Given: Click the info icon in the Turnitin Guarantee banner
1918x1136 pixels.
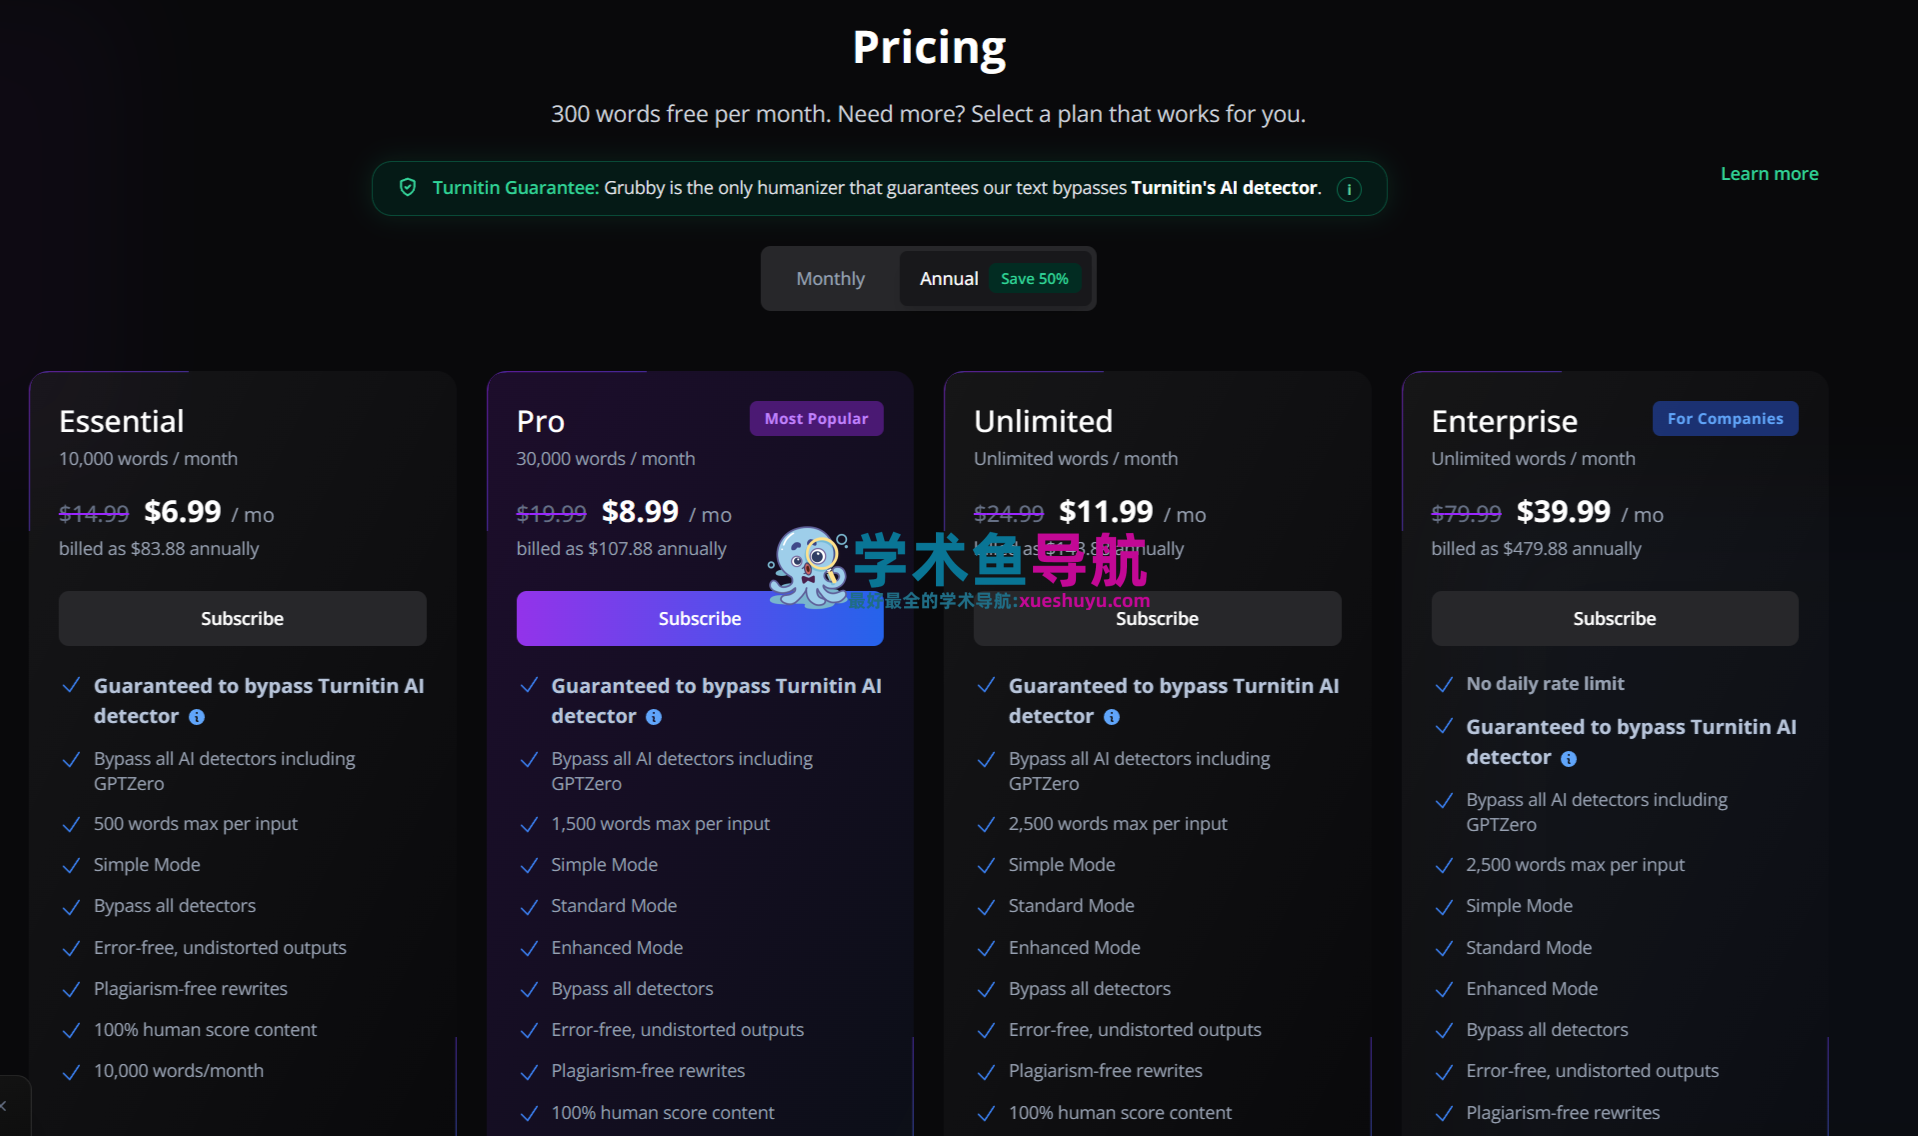Looking at the screenshot, I should (1349, 189).
